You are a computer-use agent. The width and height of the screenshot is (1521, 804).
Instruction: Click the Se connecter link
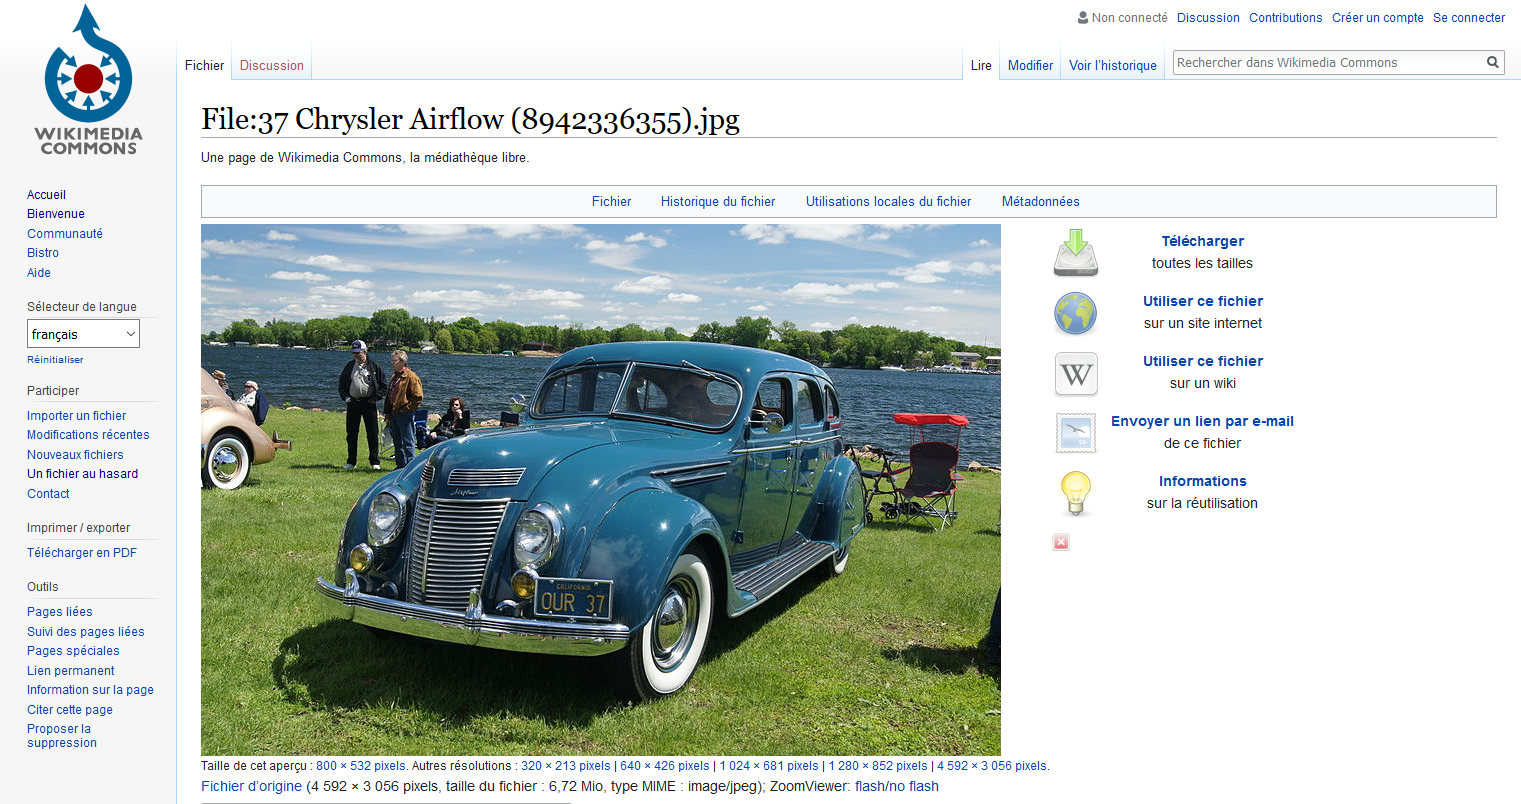(x=1468, y=18)
